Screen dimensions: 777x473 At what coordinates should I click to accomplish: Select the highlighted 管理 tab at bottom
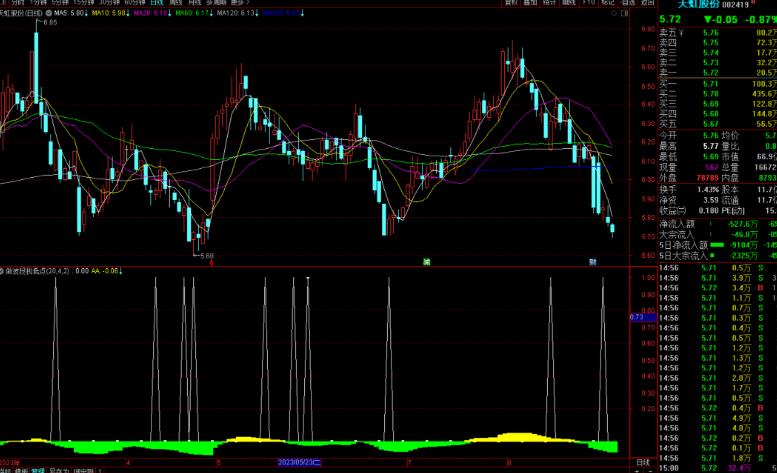(x=38, y=471)
